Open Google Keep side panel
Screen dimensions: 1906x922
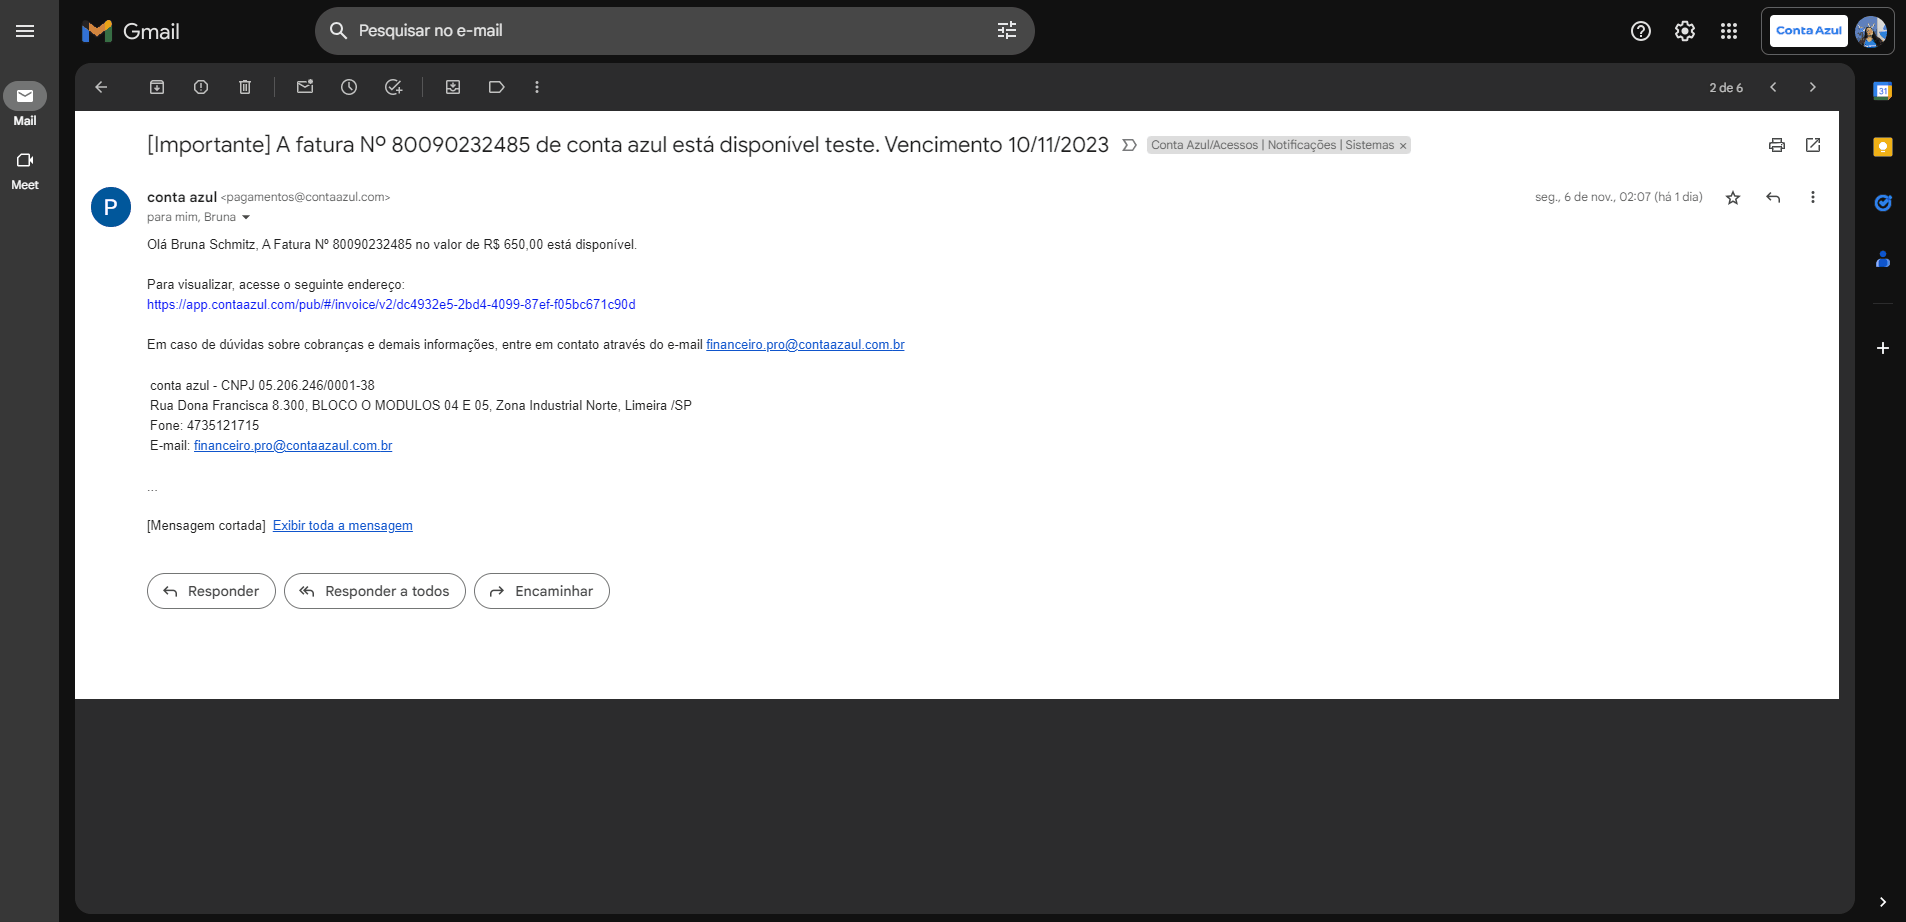pos(1883,147)
